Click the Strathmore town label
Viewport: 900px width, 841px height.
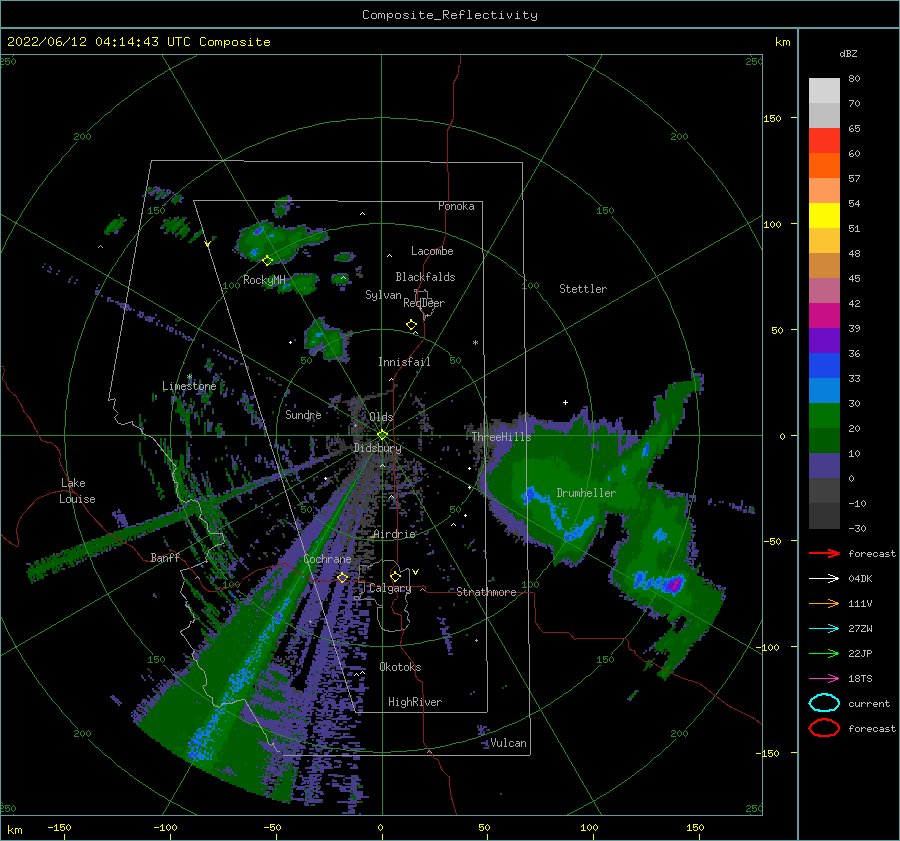[x=486, y=592]
